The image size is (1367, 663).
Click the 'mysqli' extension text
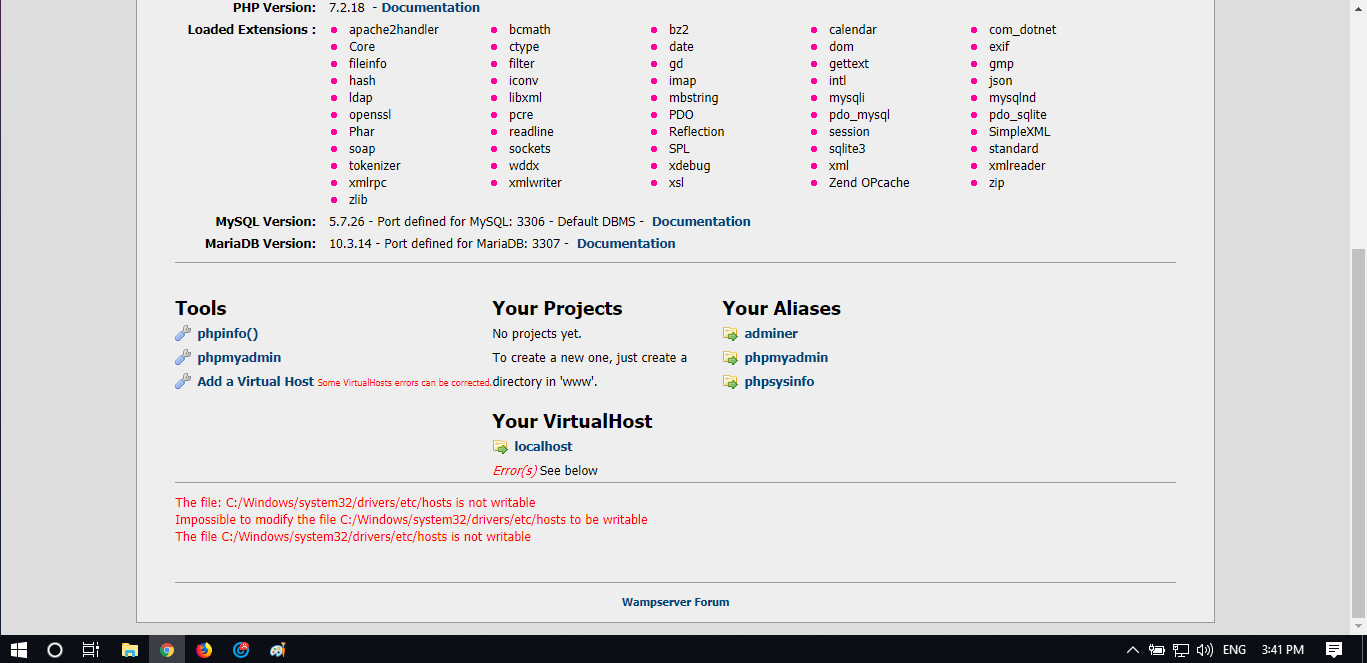847,98
